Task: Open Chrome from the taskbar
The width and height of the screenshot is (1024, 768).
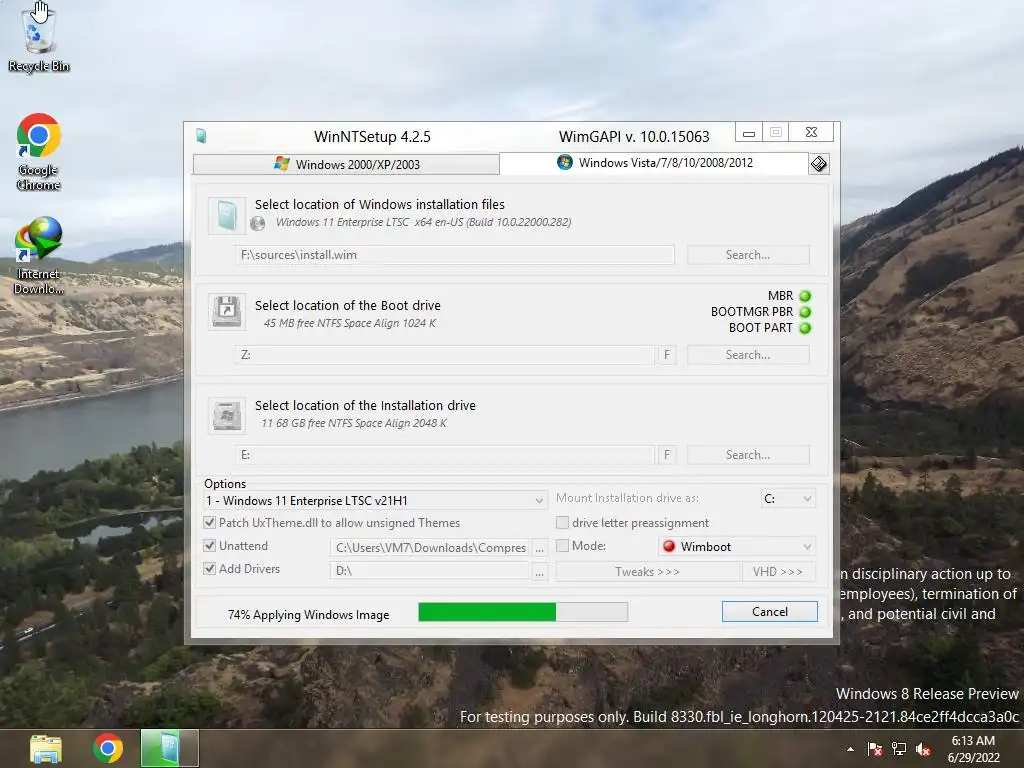Action: point(108,748)
